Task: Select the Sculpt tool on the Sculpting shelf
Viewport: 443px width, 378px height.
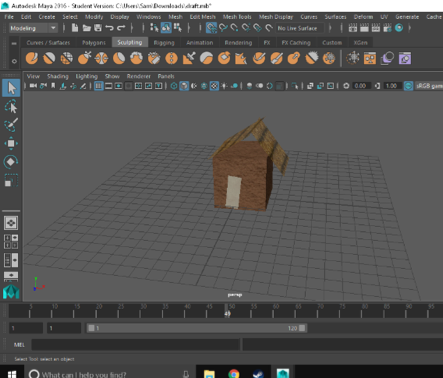Action: click(32, 58)
